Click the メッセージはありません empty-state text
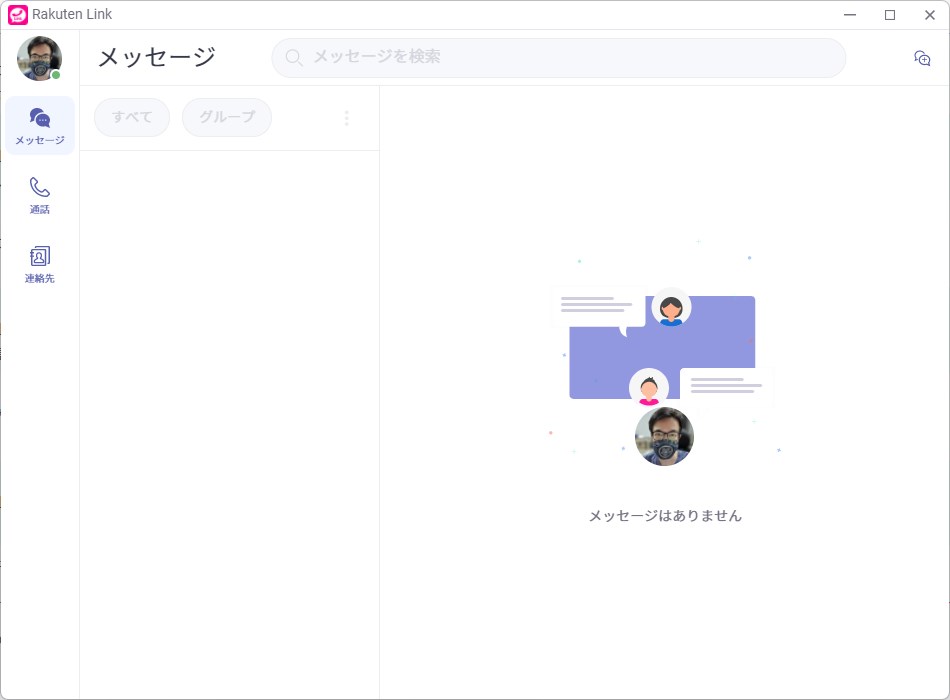 [x=665, y=516]
